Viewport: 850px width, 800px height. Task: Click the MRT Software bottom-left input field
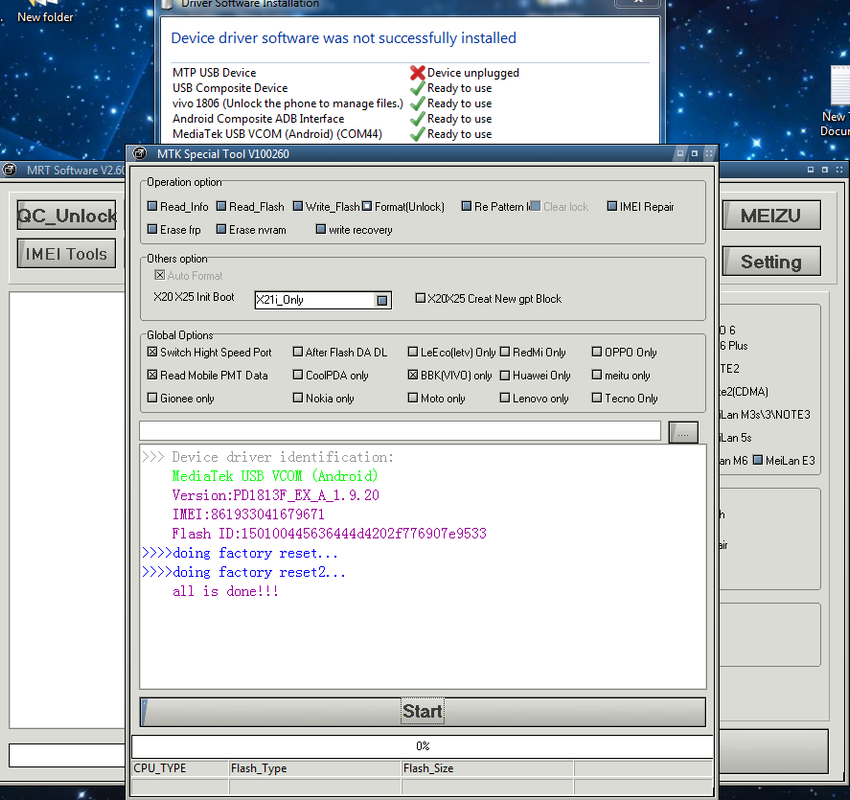point(67,754)
